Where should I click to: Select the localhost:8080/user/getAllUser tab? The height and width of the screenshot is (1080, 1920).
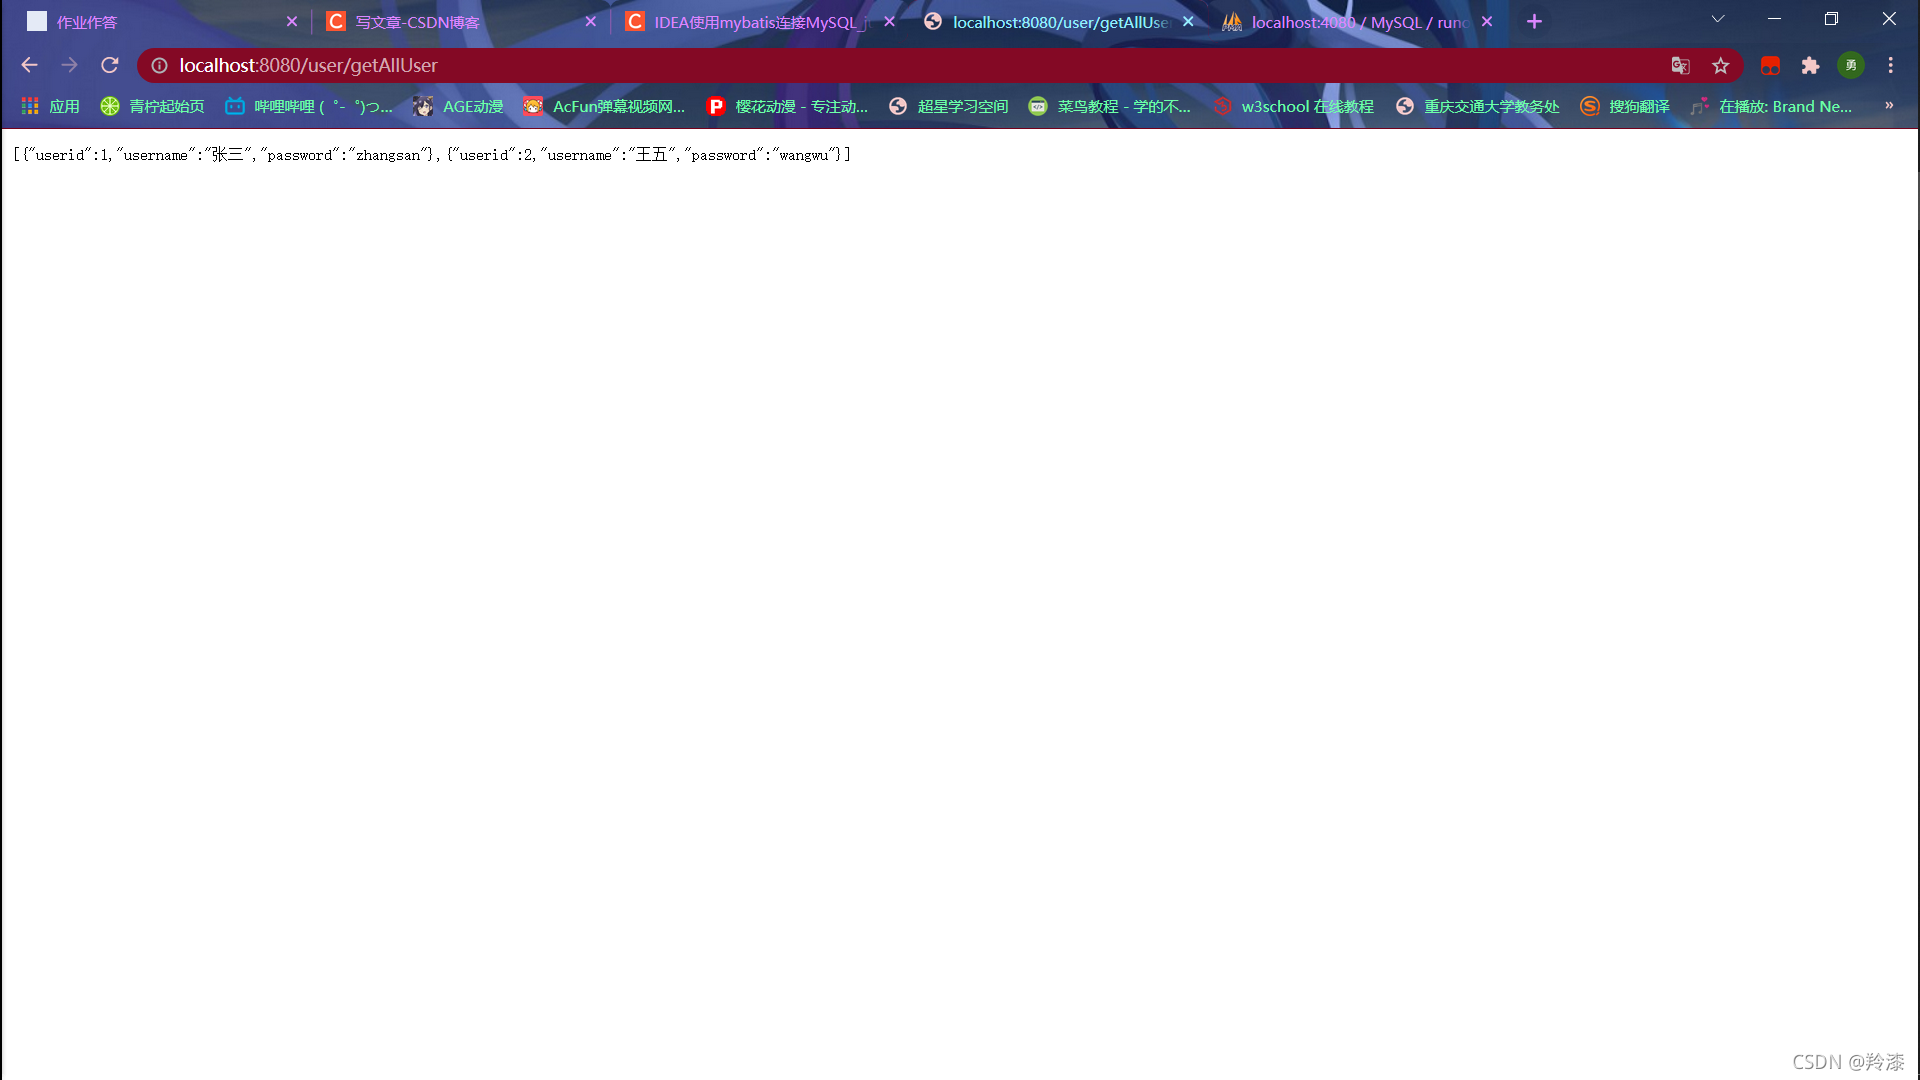[1058, 21]
